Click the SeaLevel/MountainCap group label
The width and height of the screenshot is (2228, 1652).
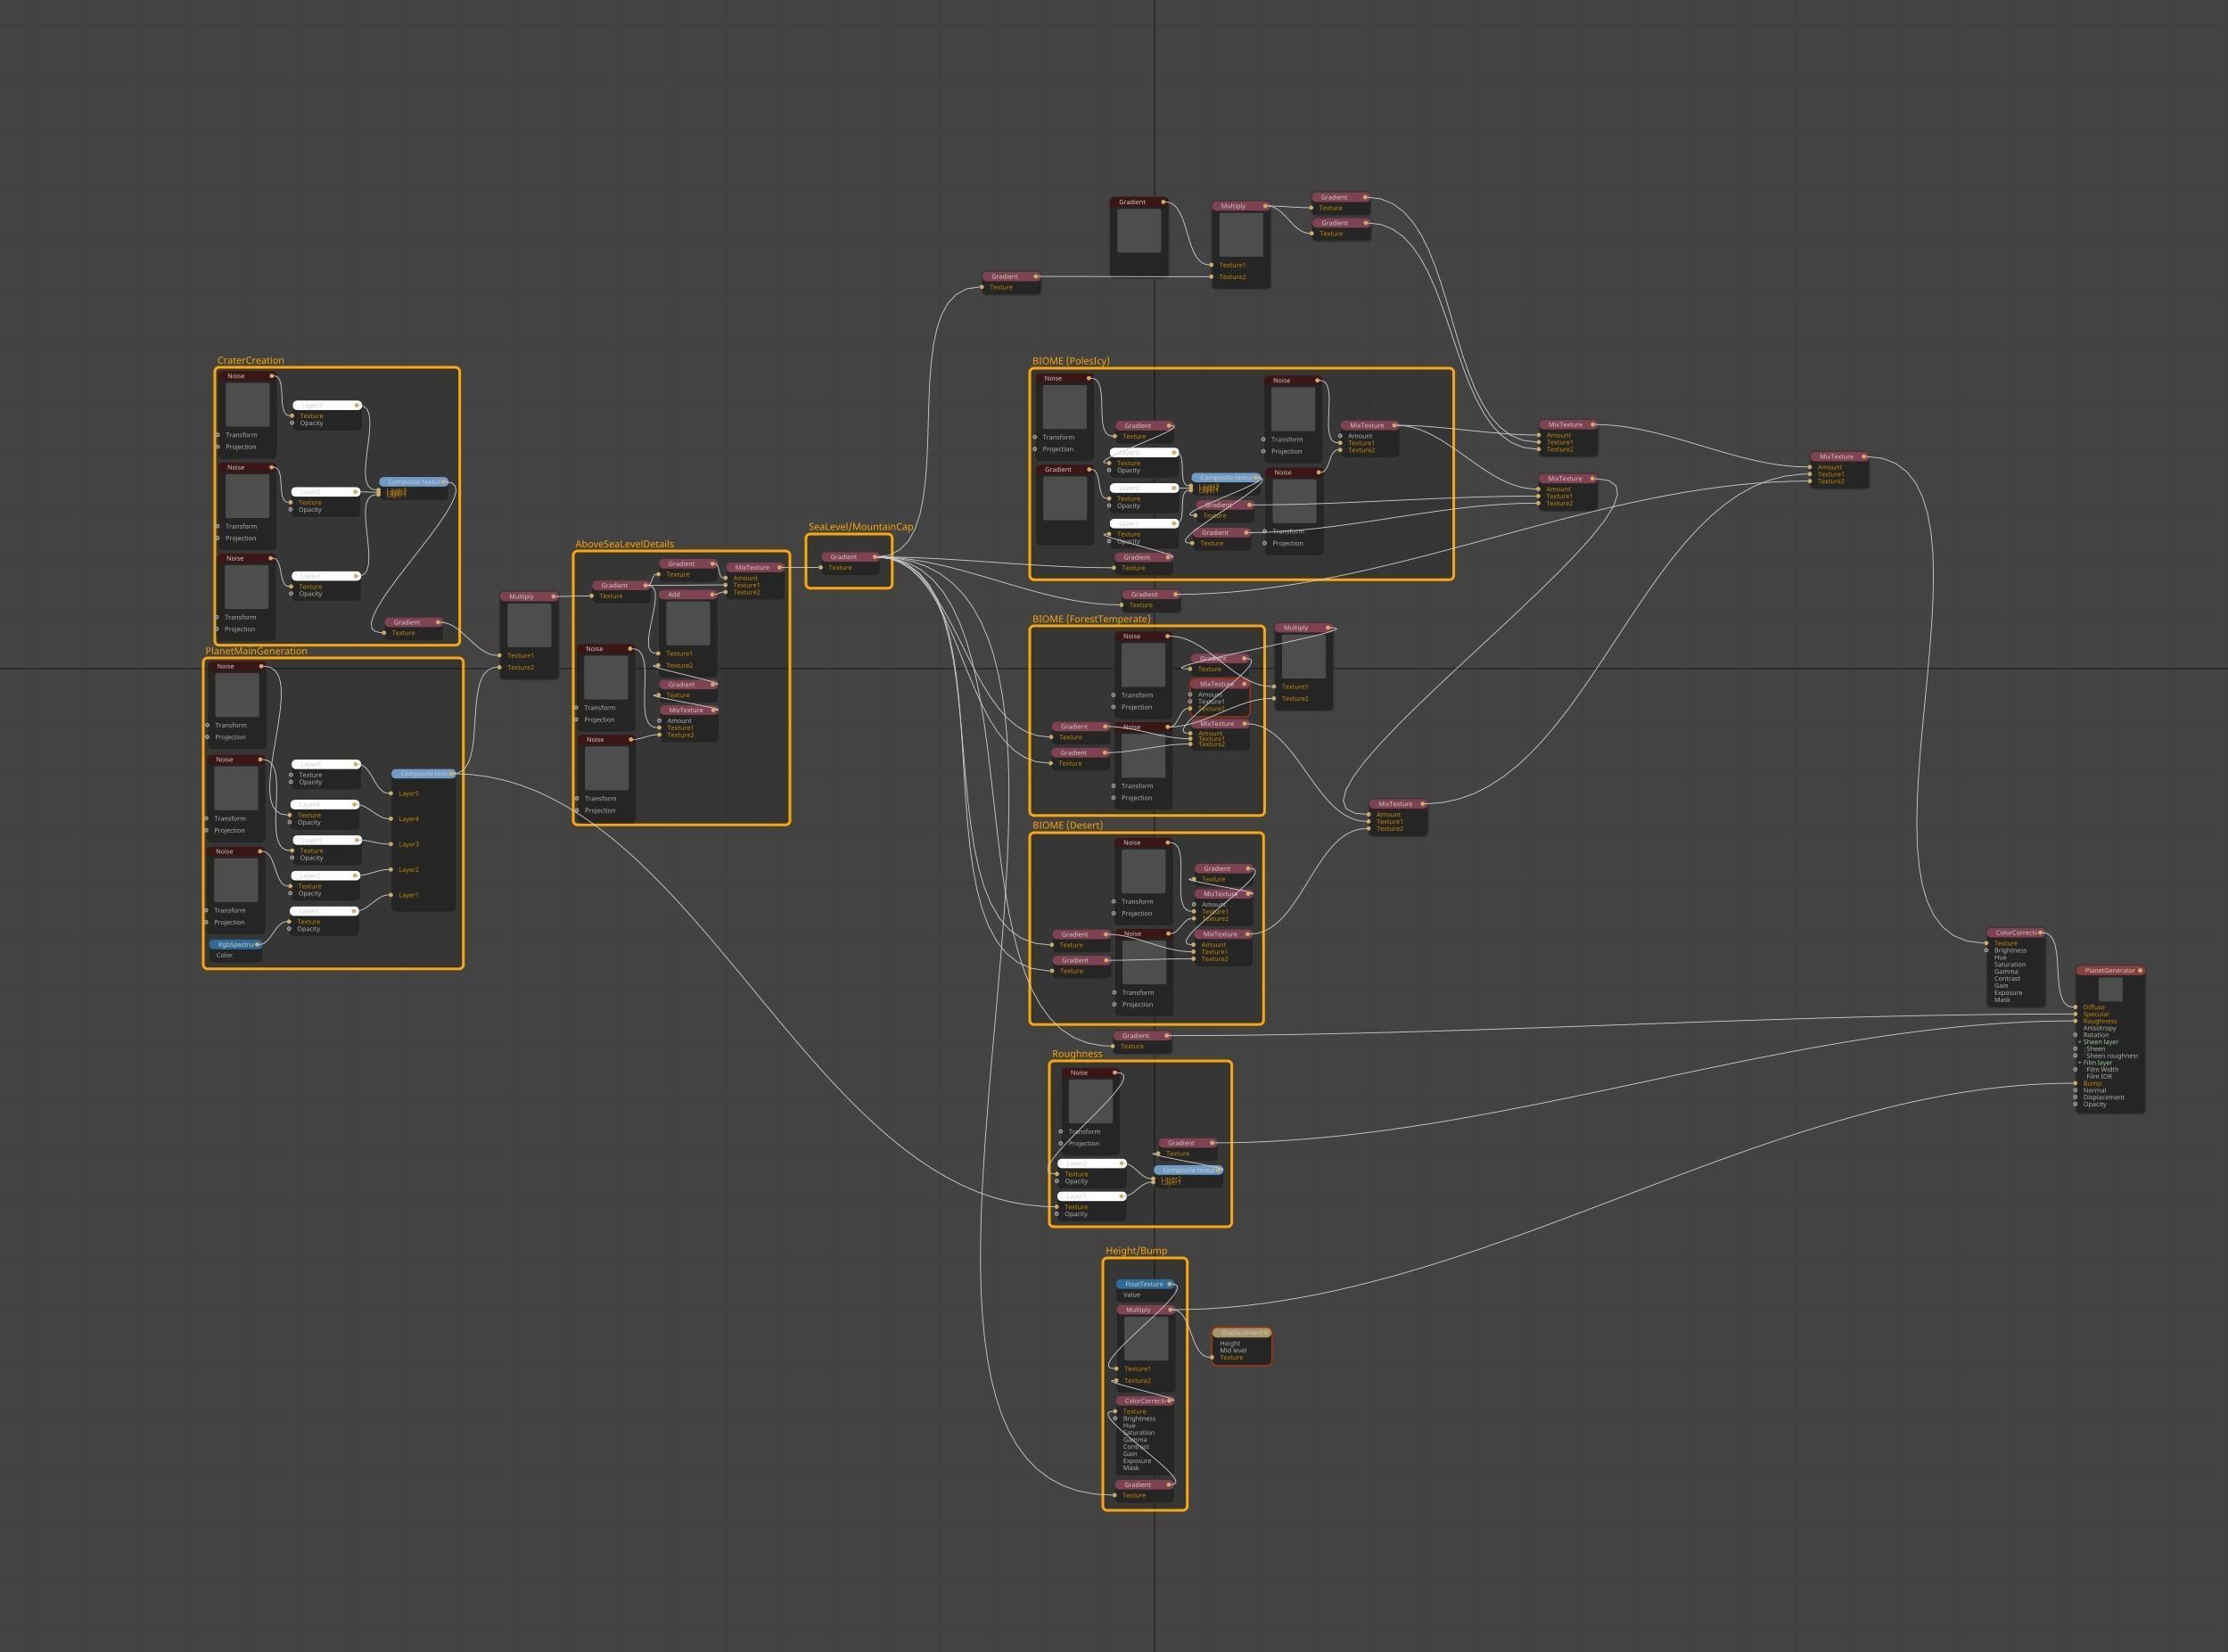860,527
